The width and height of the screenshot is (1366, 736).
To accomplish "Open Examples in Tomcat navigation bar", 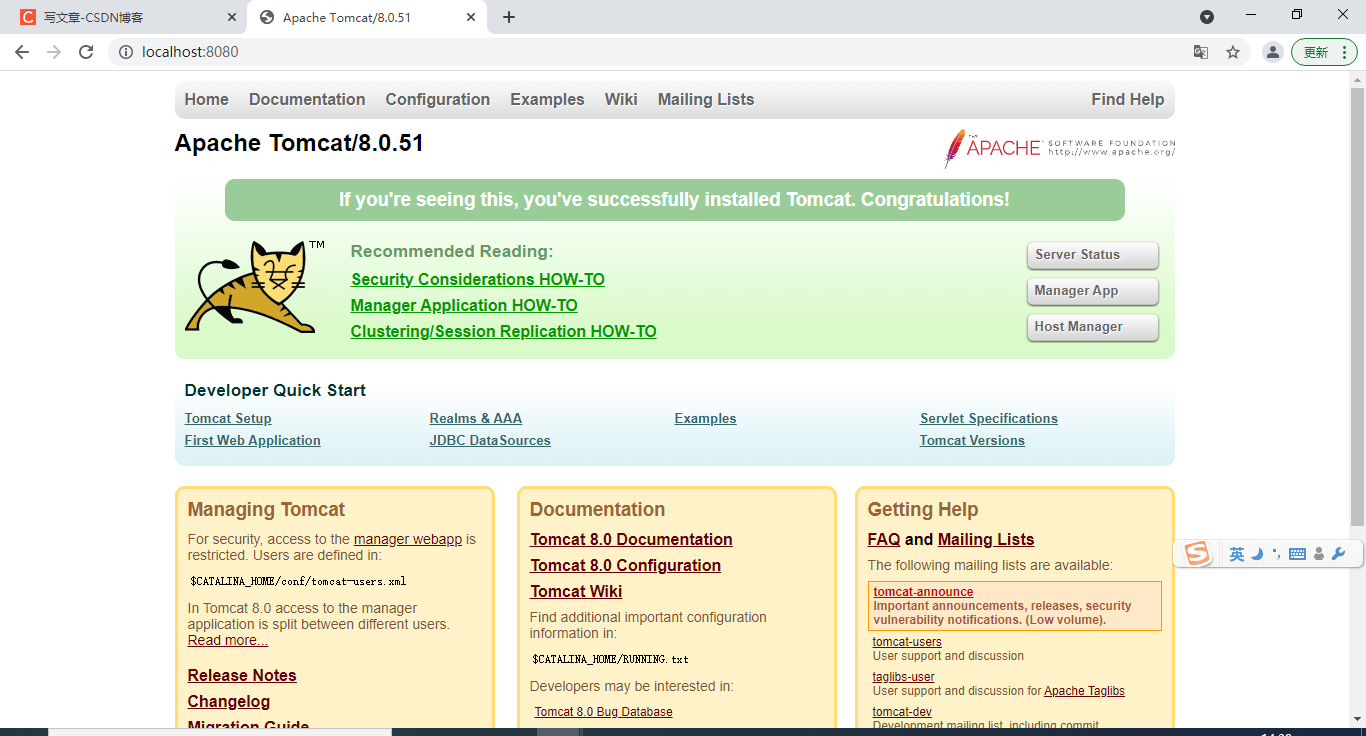I will 547,99.
